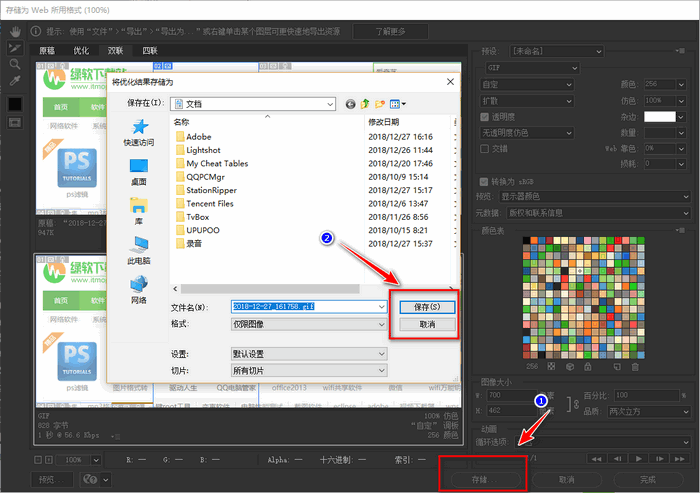Open Save in (保存在) folder dropdown
Viewport: 700px width, 493px height.
point(253,104)
